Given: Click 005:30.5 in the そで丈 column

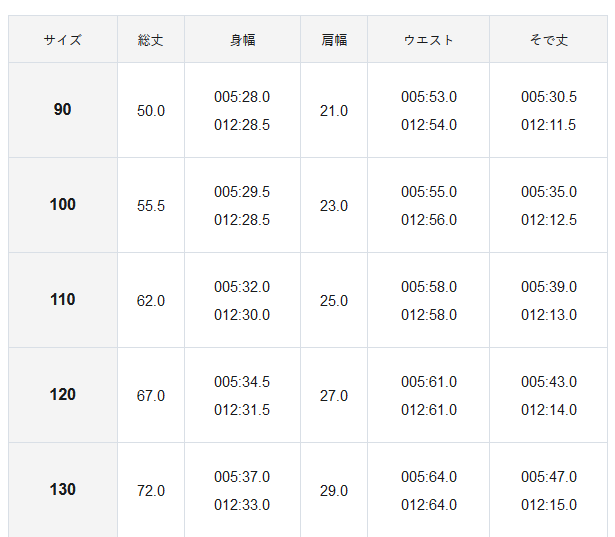Looking at the screenshot, I should (x=549, y=97).
